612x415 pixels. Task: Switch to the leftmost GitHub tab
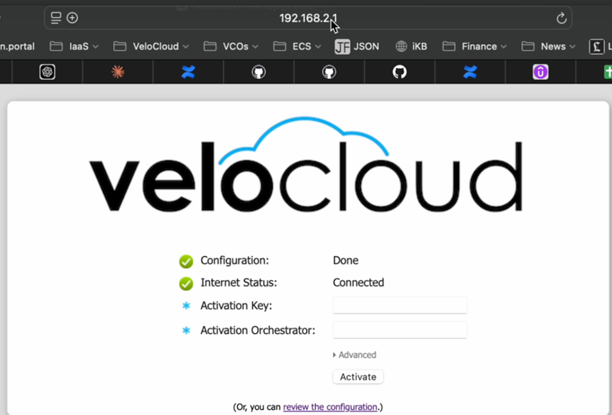(258, 72)
